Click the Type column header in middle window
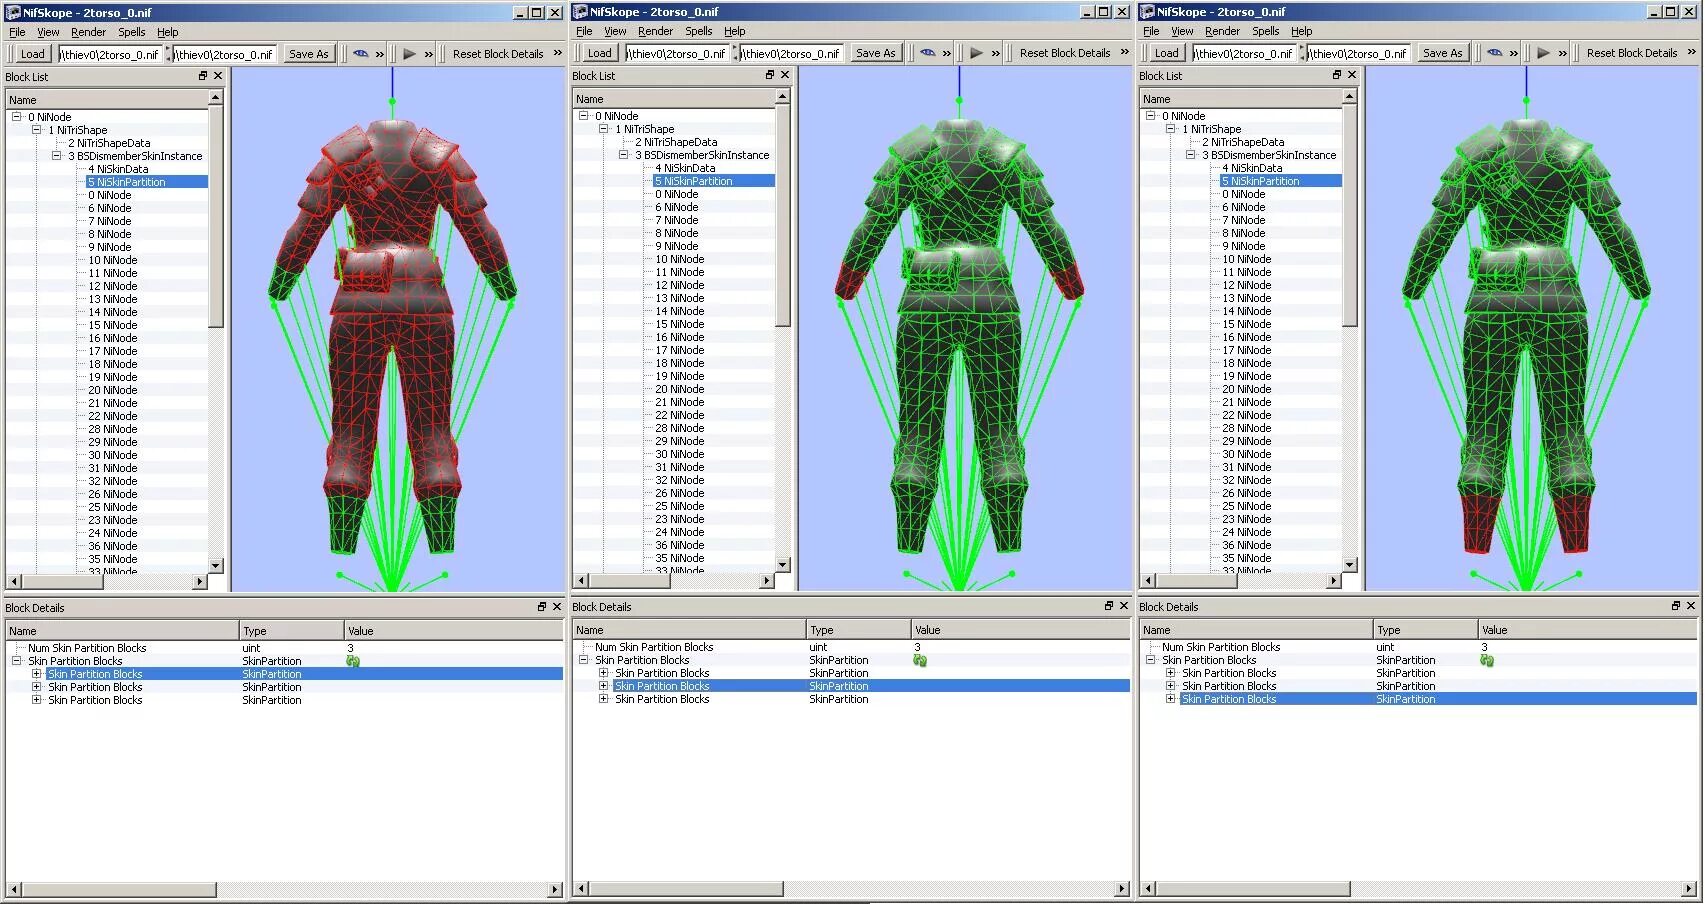This screenshot has height=904, width=1705. (x=859, y=630)
